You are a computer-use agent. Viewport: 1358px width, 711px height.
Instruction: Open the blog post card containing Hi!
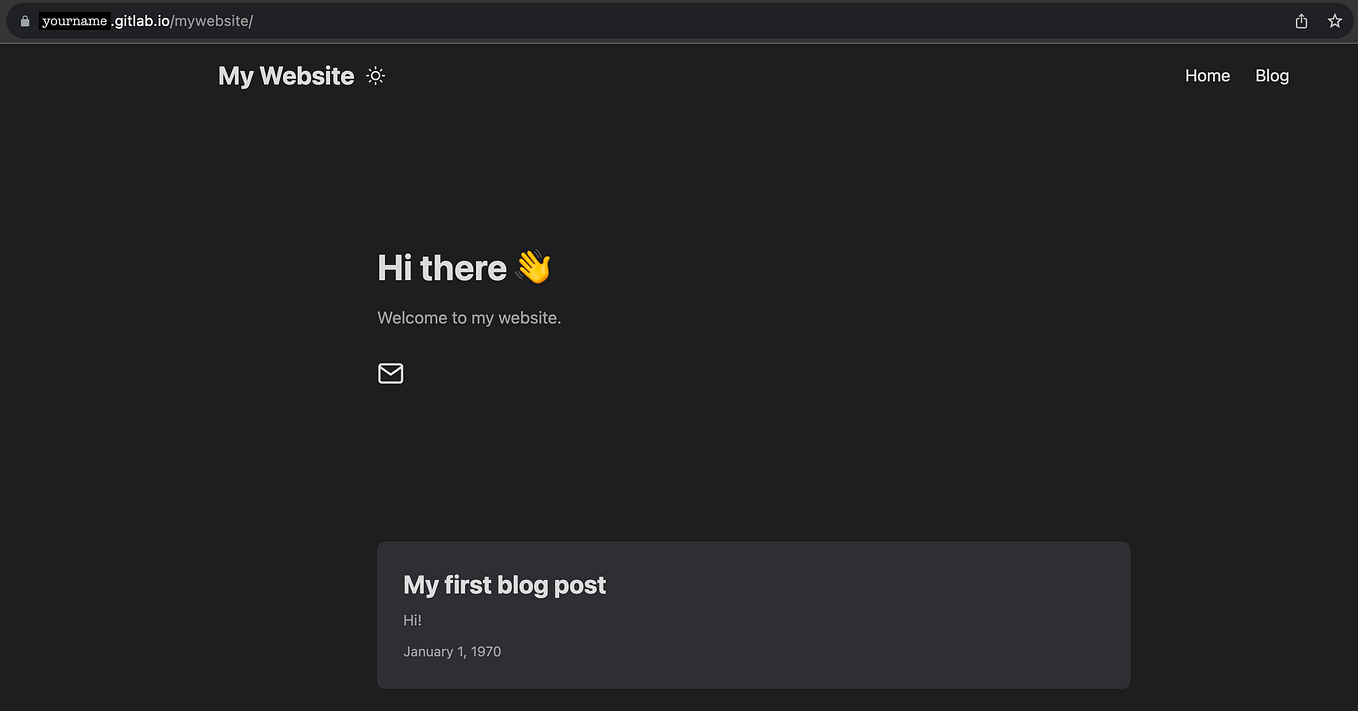[x=753, y=615]
